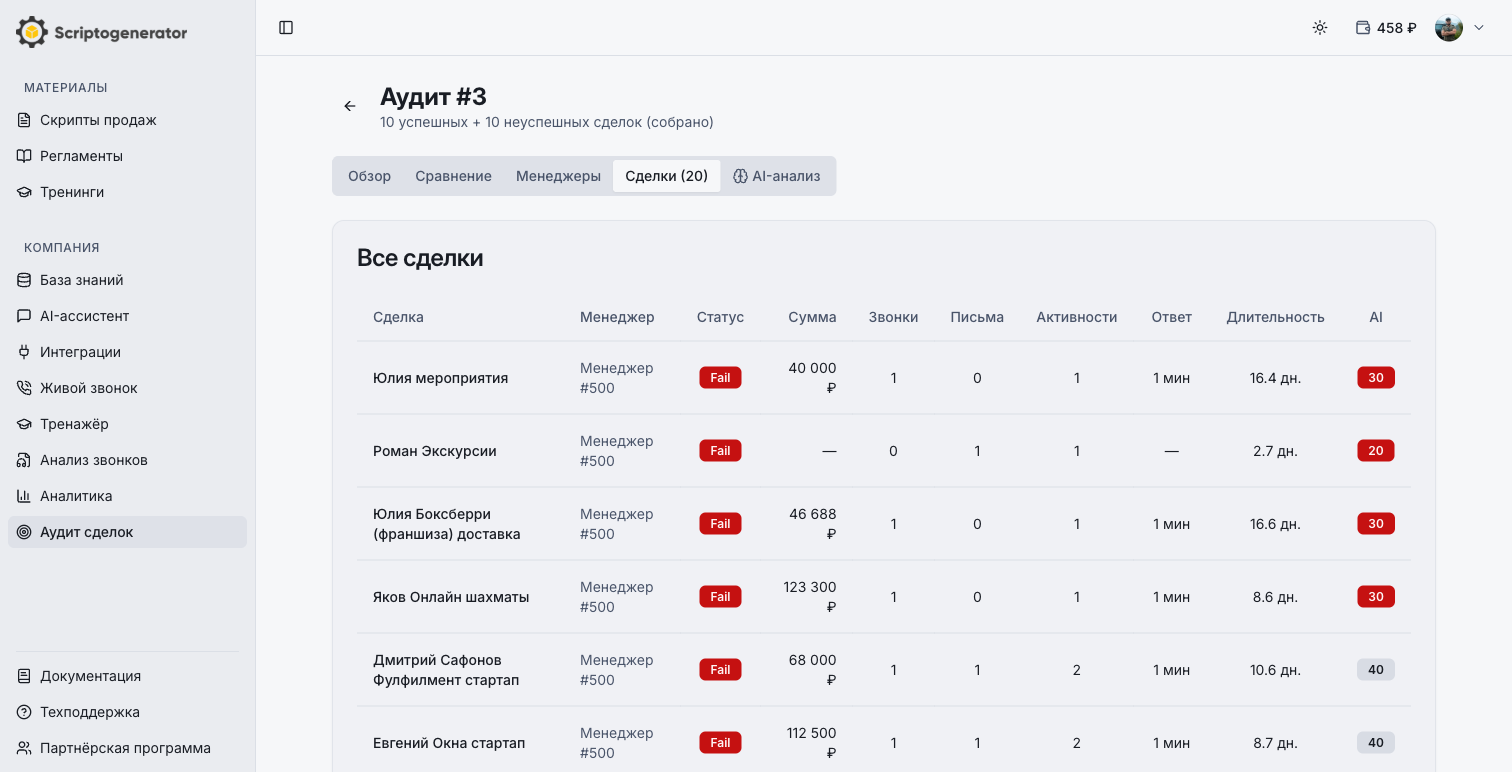Go to Тренинги section

pyautogui.click(x=72, y=192)
